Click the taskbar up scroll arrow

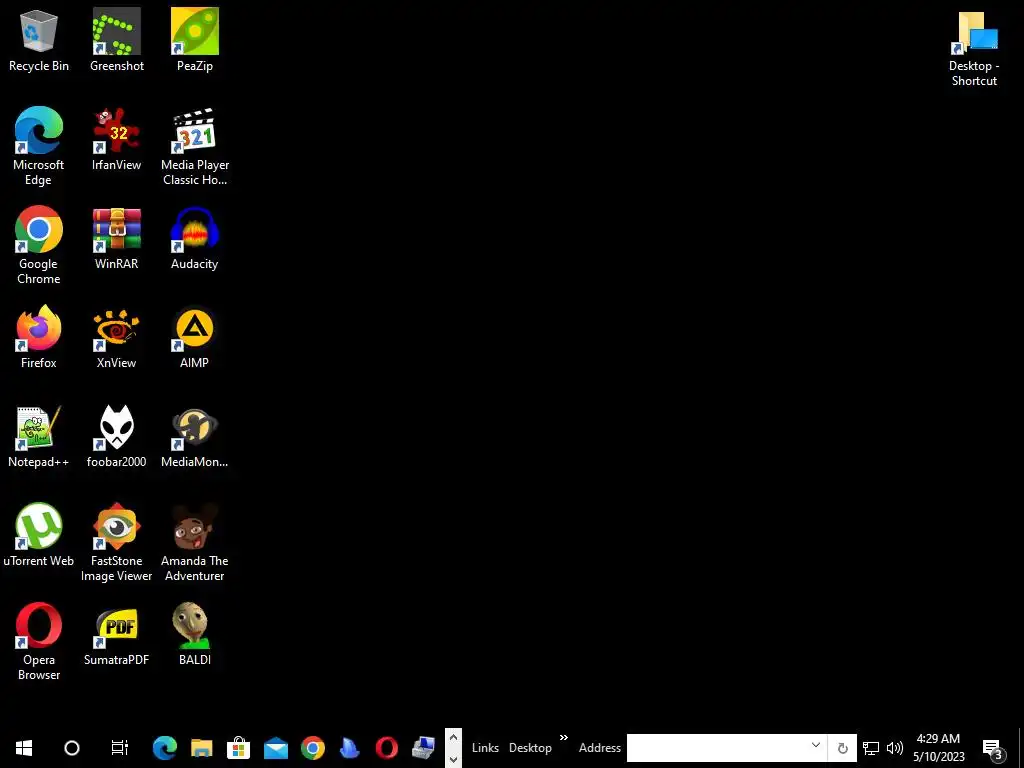[x=453, y=738]
